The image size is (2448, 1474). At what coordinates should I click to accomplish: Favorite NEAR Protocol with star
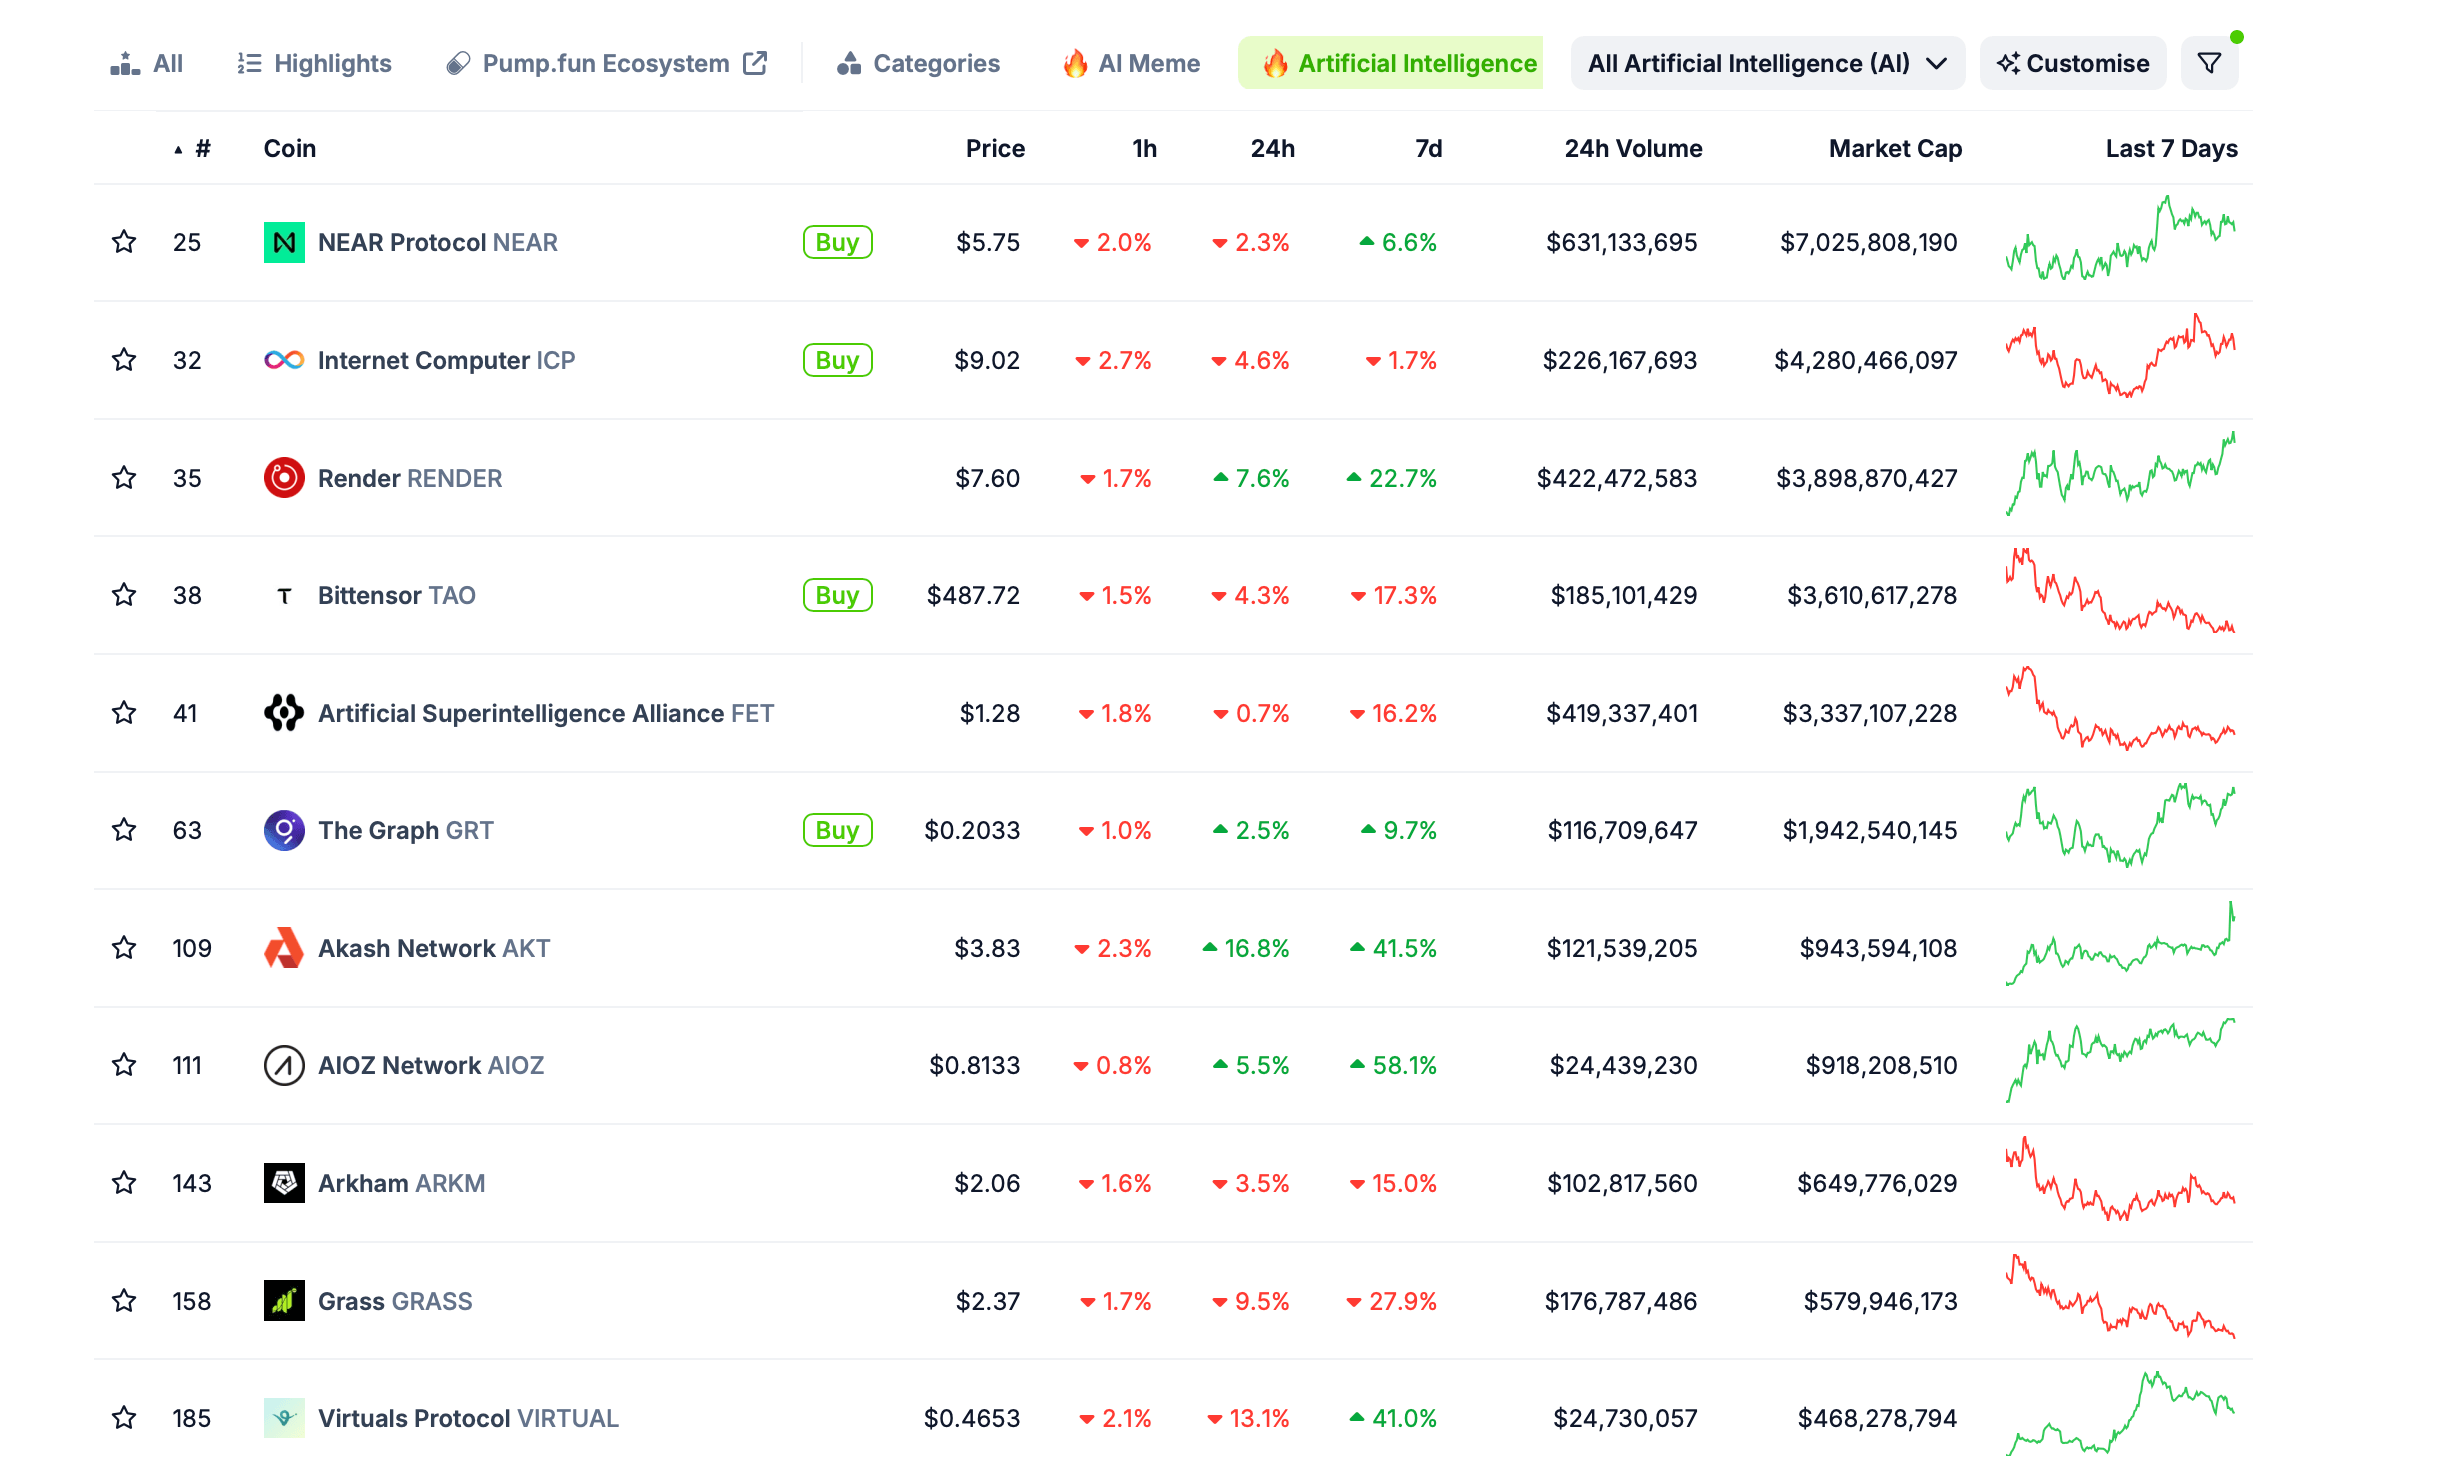point(124,242)
